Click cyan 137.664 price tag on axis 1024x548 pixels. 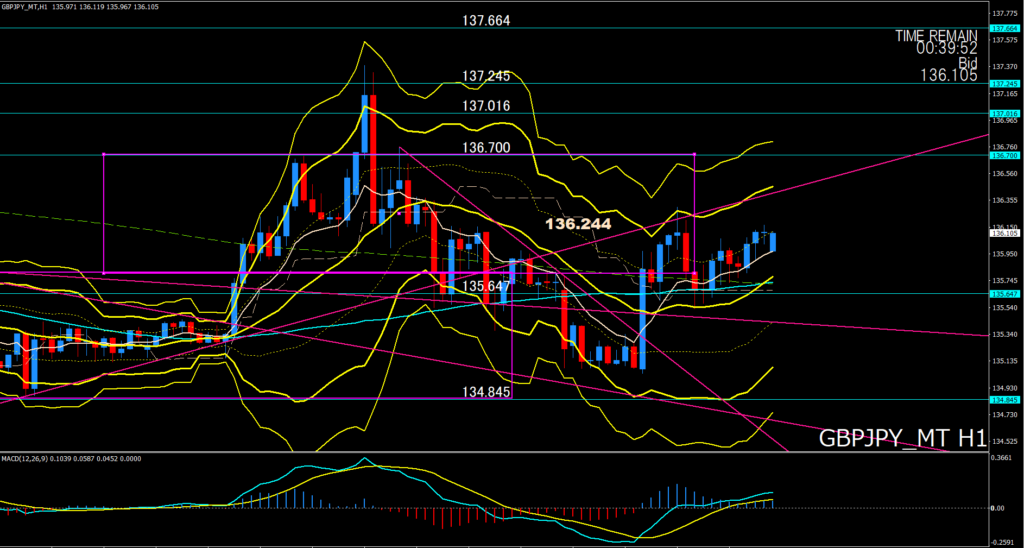coord(1003,29)
